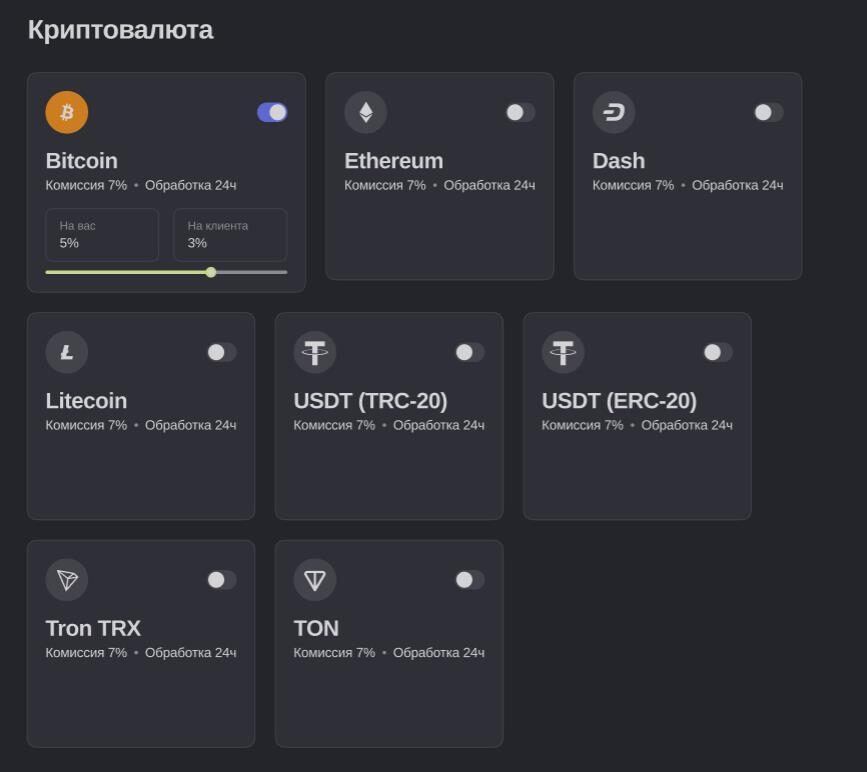Turn on the Dash toggle switch
The width and height of the screenshot is (867, 772).
click(768, 112)
